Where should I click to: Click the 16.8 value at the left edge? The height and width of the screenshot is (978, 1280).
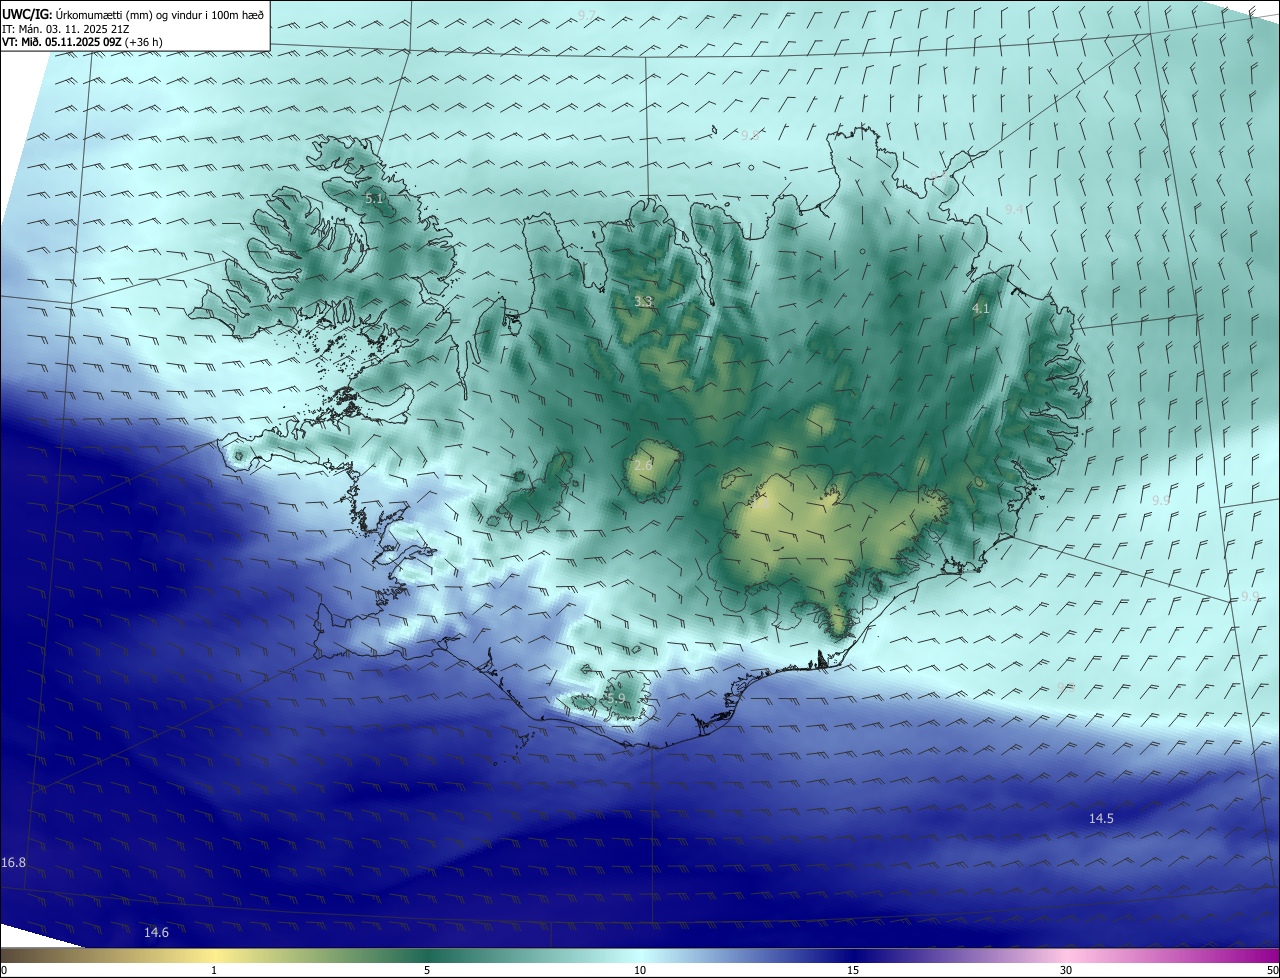13,863
